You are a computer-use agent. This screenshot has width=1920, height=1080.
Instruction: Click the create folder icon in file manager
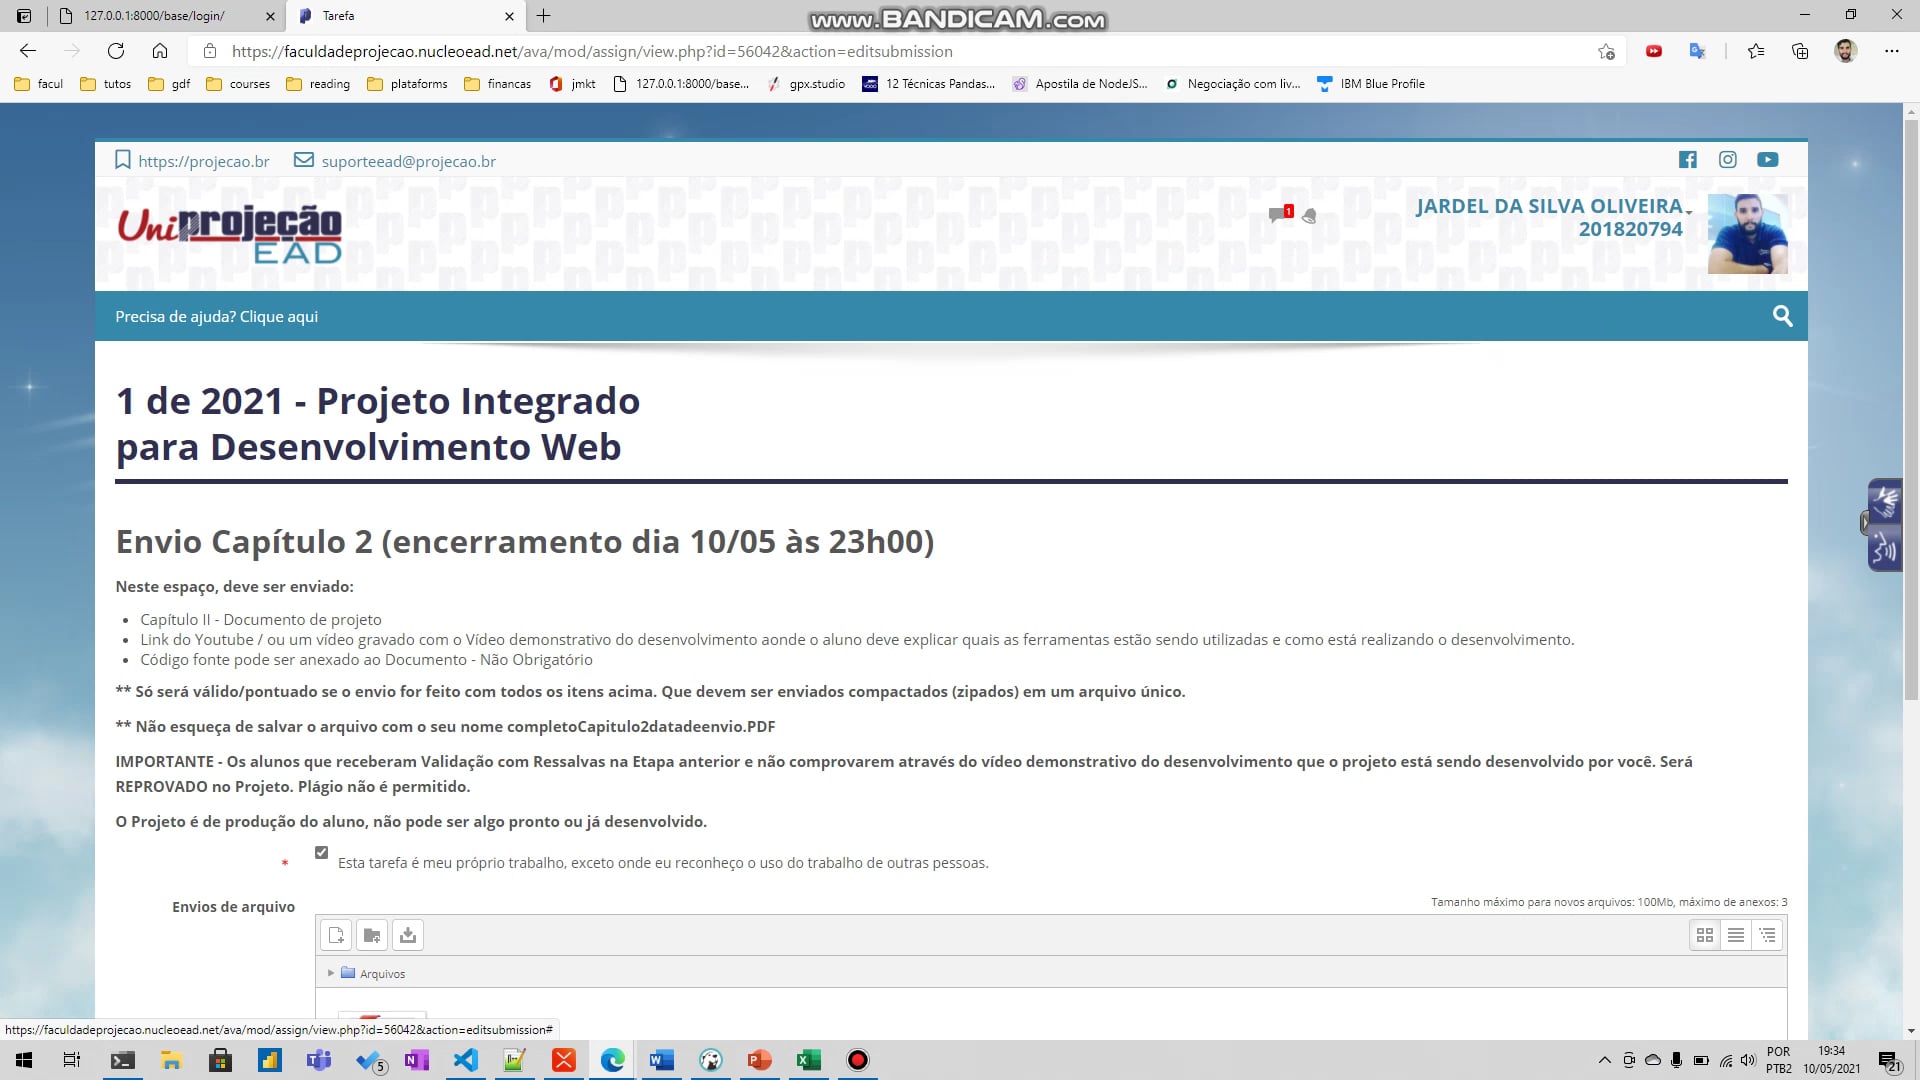(x=372, y=935)
